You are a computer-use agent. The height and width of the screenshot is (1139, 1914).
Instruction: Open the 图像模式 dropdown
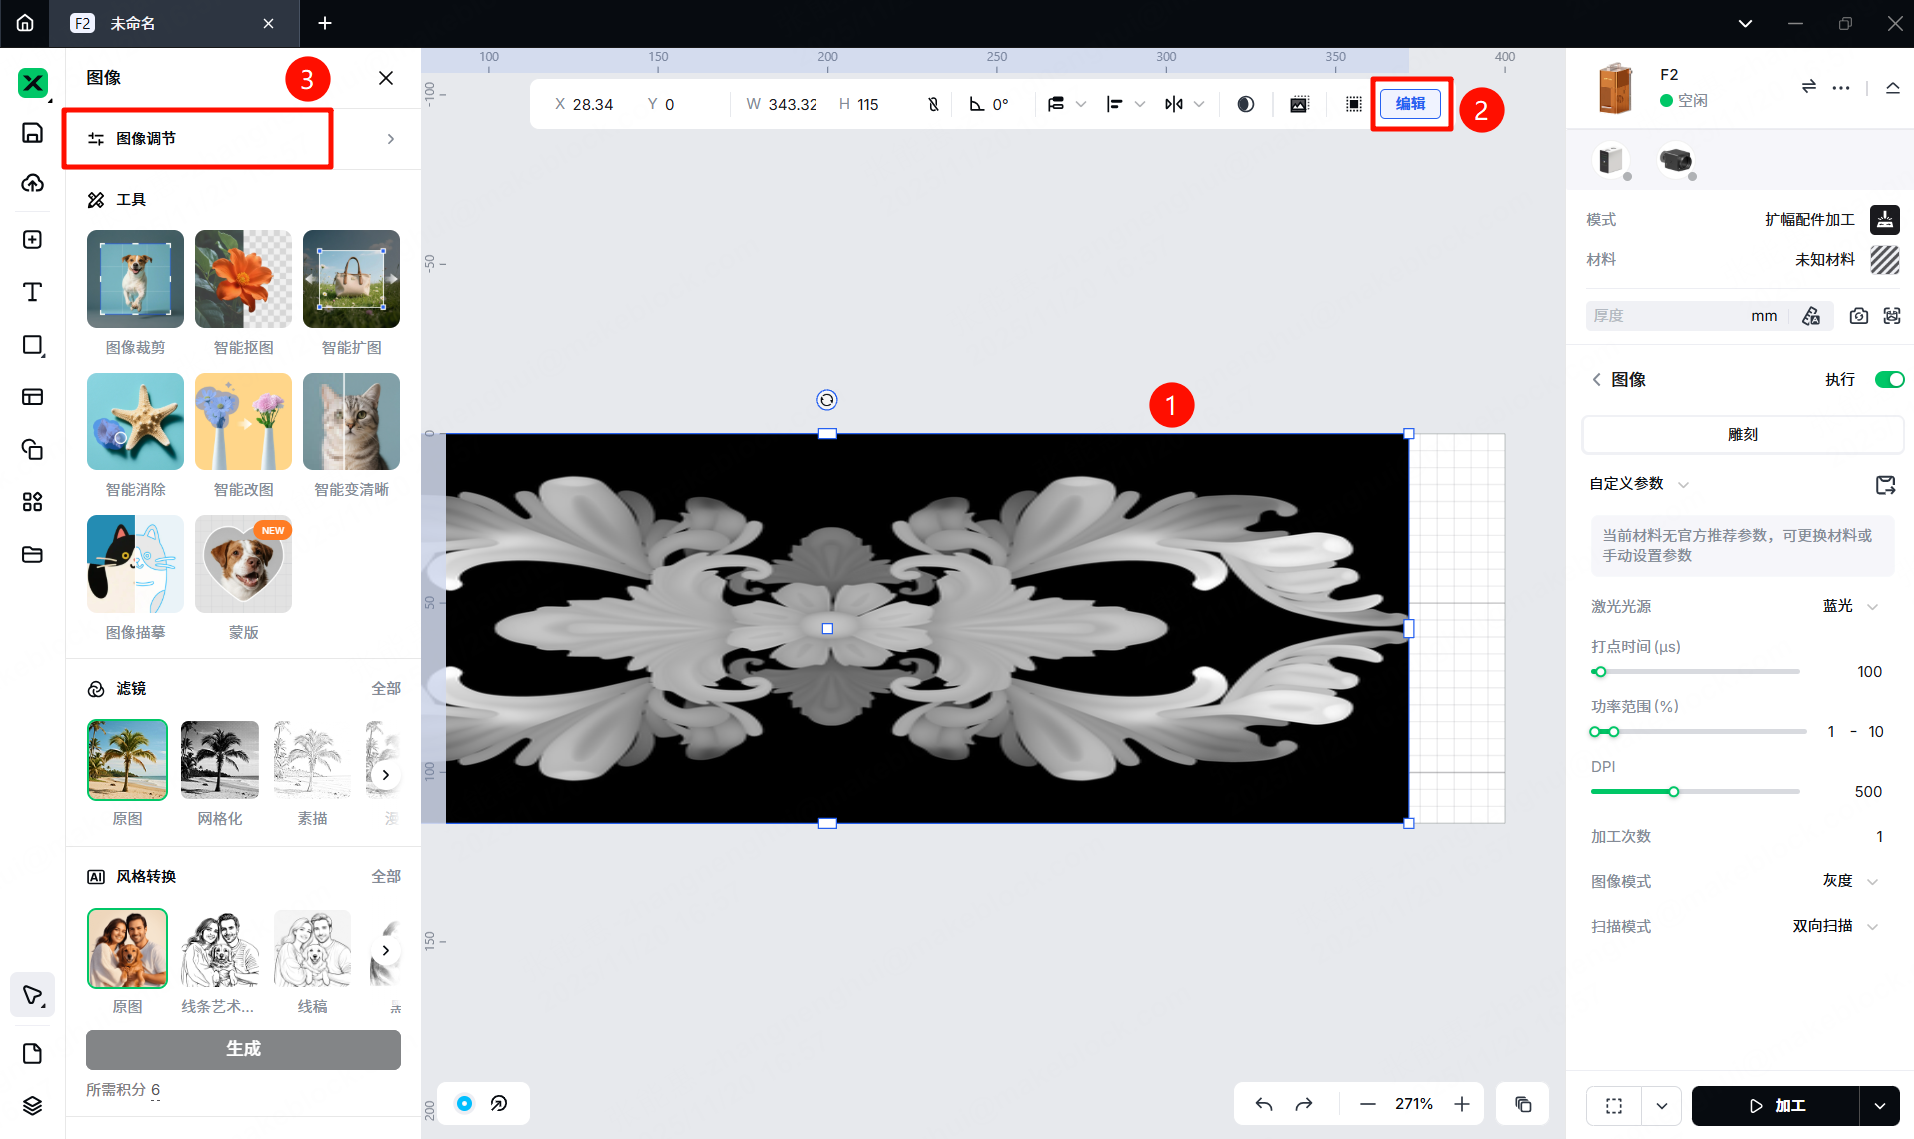tap(1850, 881)
